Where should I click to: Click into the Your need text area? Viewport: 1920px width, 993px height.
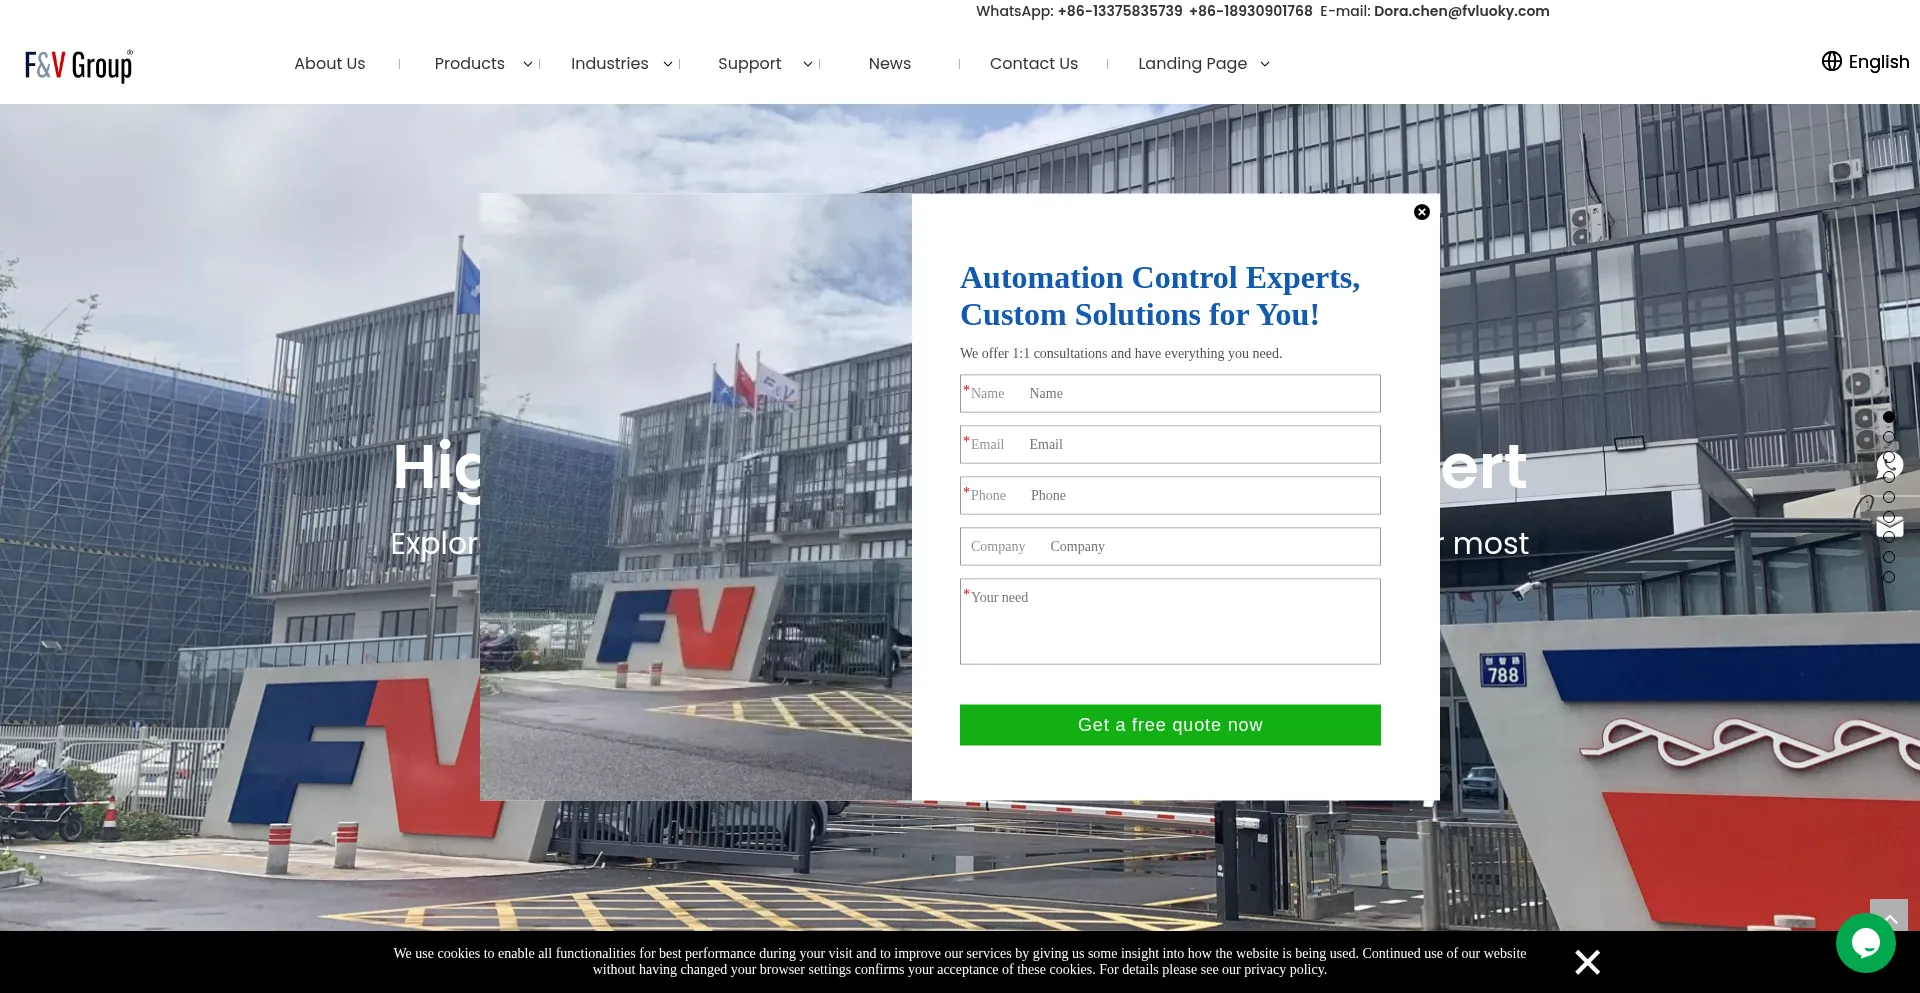pos(1170,630)
